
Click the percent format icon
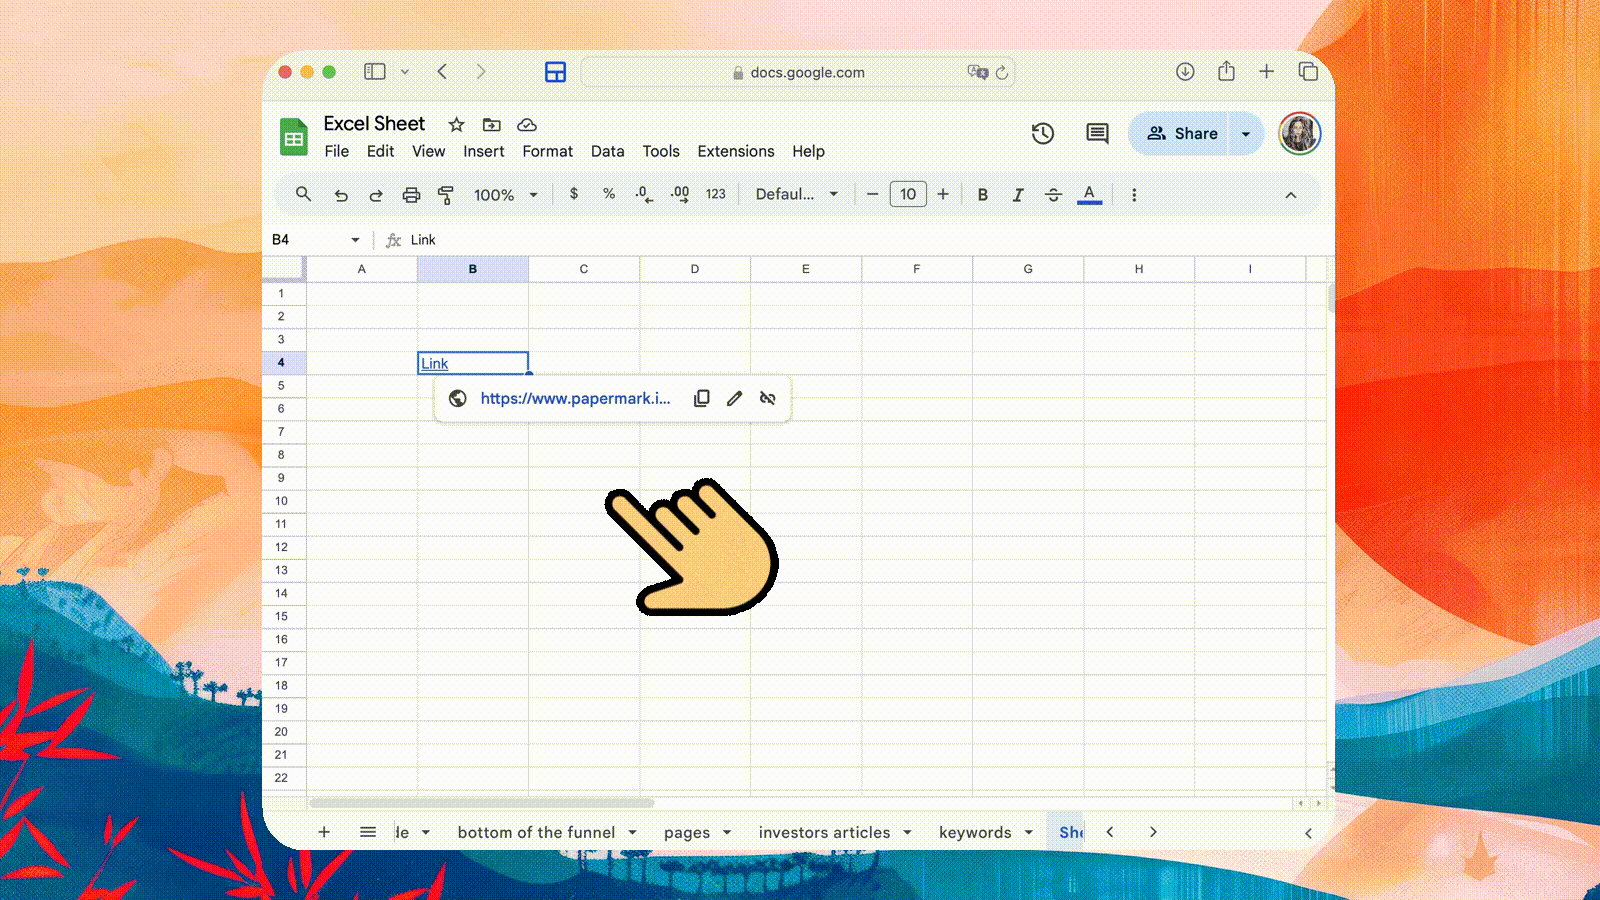tap(609, 194)
